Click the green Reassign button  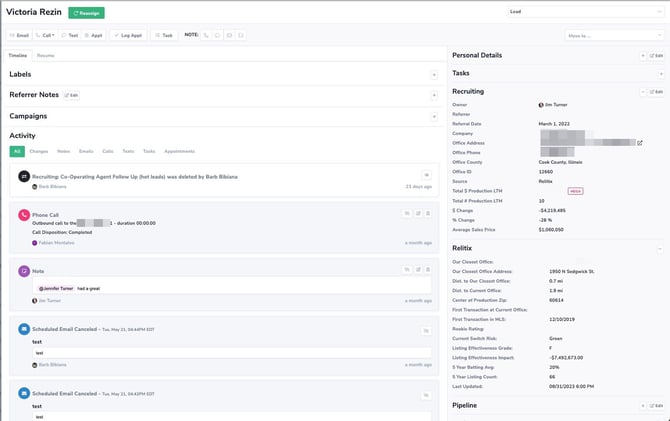86,13
